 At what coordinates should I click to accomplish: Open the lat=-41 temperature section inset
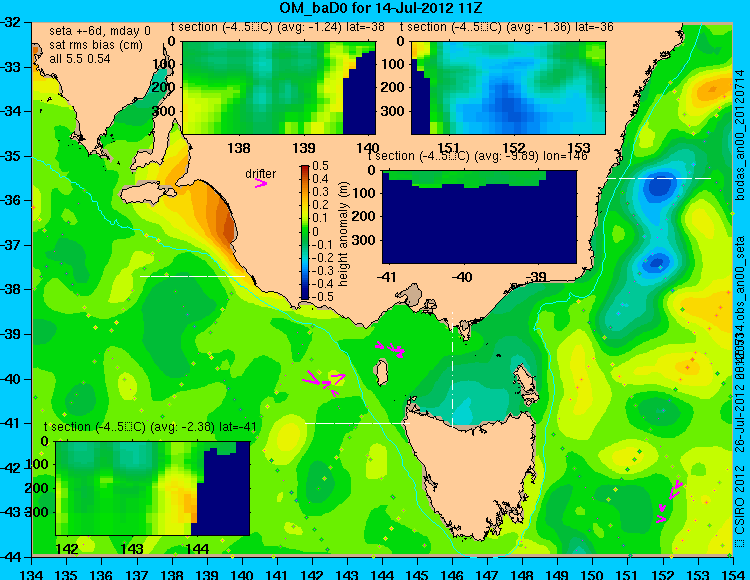point(153,488)
